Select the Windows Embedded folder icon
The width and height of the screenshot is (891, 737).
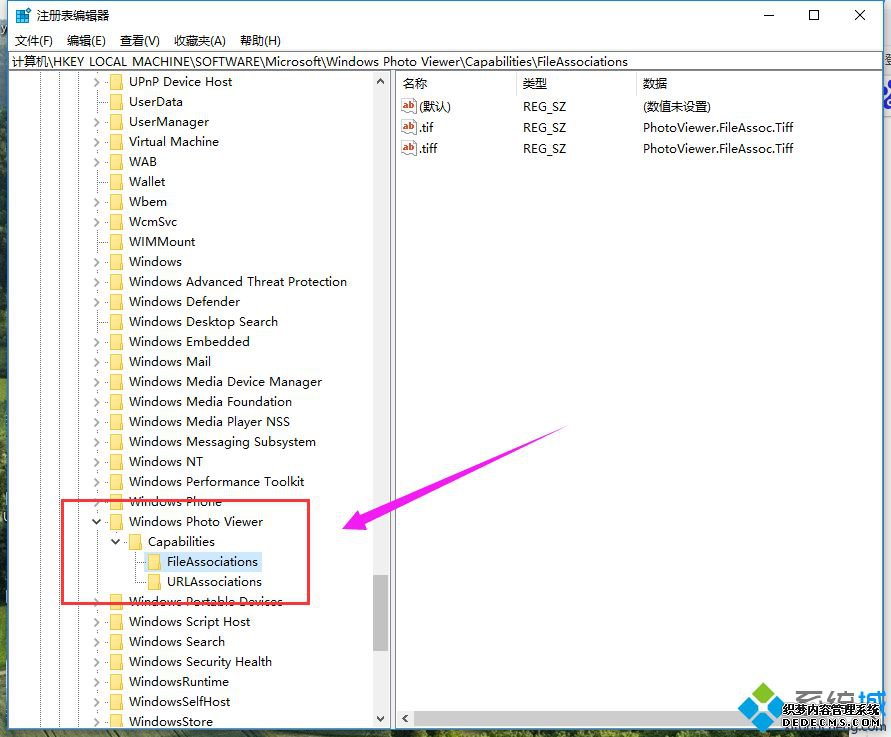(116, 342)
